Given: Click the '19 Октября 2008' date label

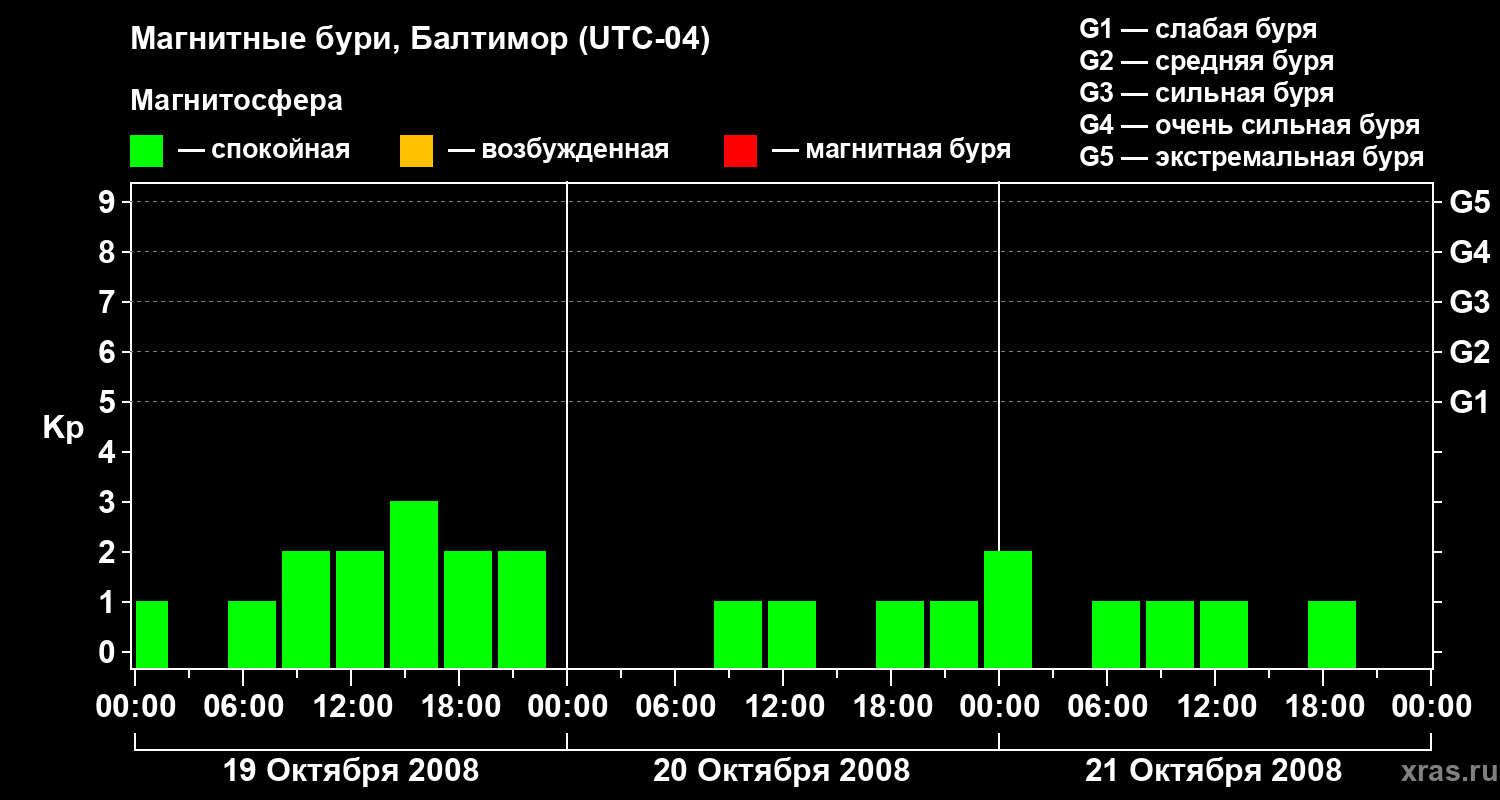Looking at the screenshot, I should pos(351,771).
